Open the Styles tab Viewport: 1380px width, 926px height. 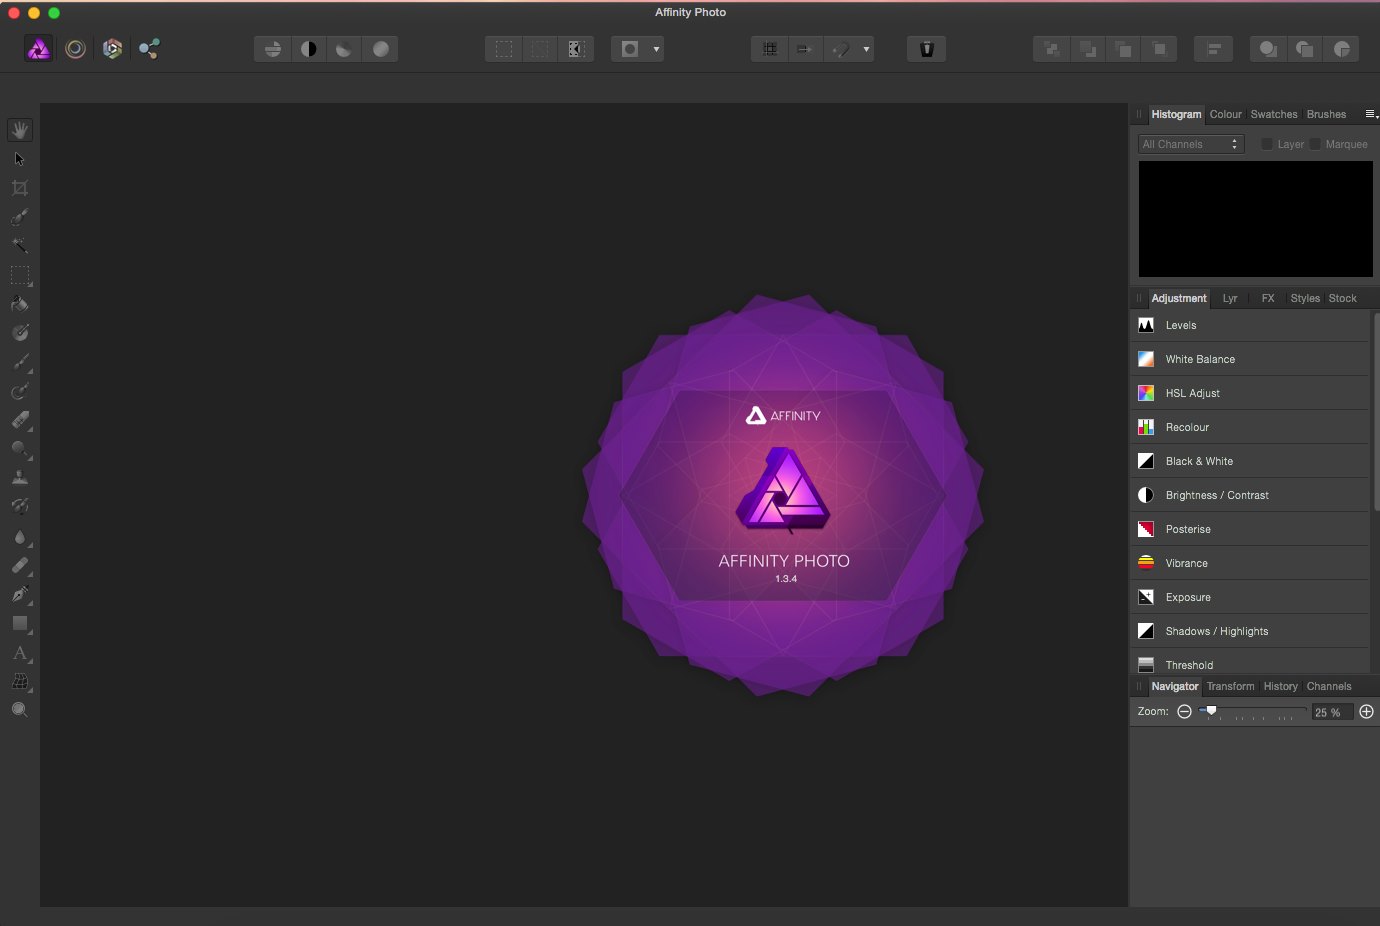pos(1305,298)
